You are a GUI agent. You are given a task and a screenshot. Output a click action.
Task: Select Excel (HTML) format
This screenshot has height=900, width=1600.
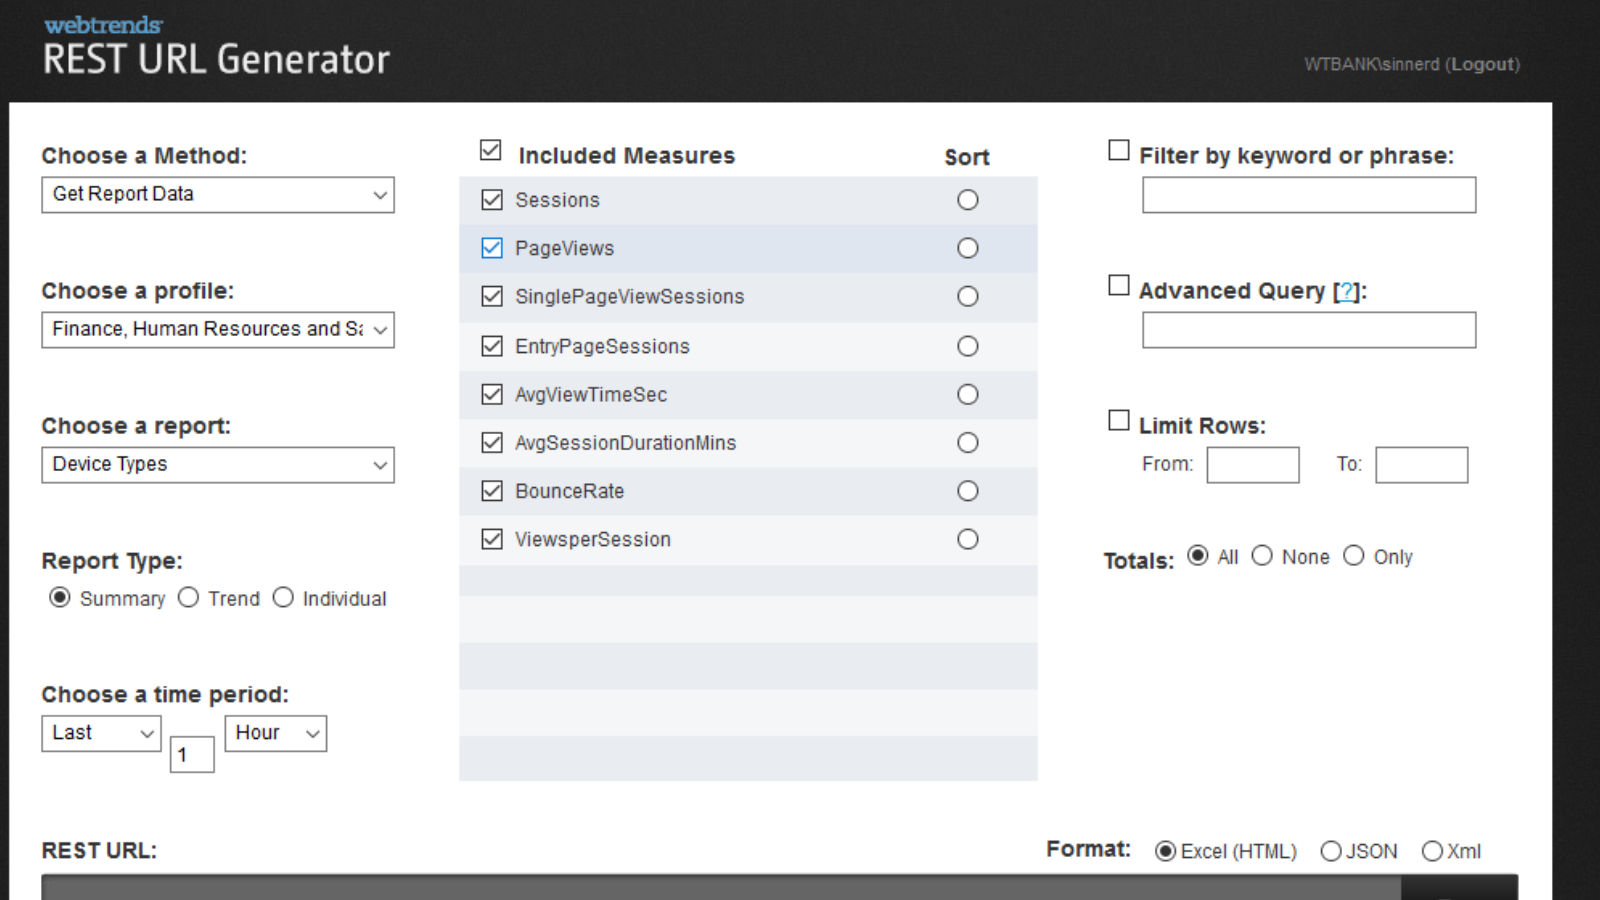coord(1166,851)
